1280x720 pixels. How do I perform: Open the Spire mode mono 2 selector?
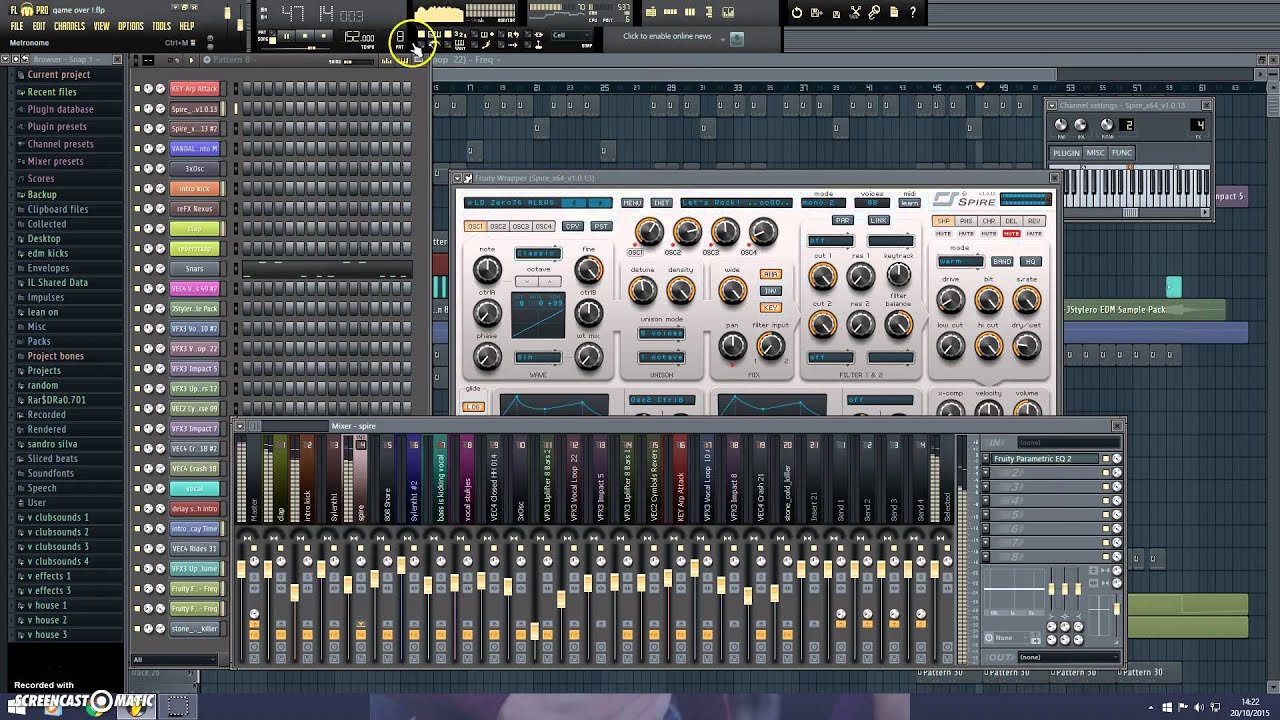(x=824, y=203)
